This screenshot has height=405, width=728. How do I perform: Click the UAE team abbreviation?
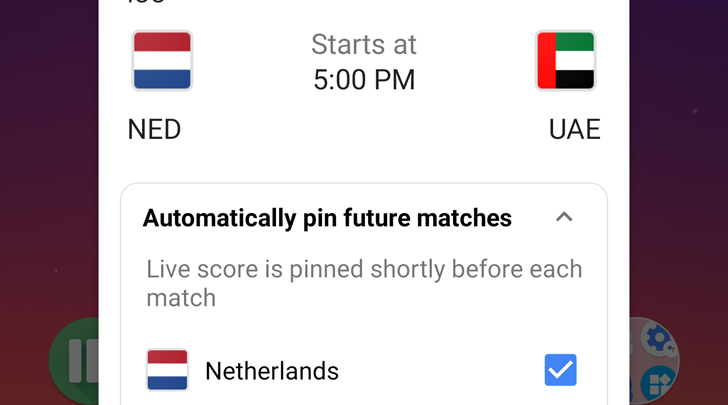pos(574,129)
